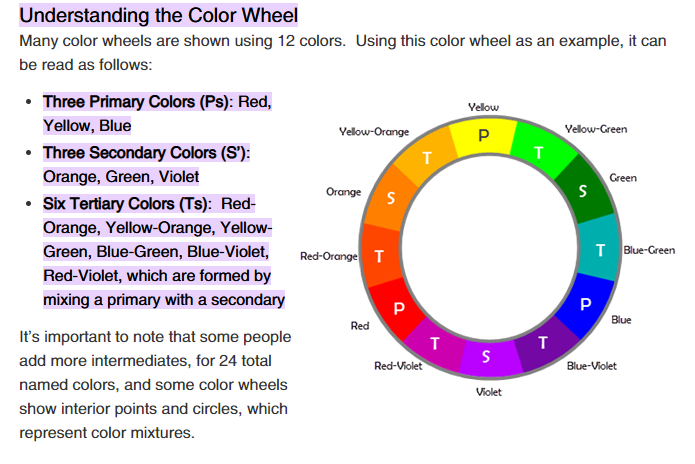Viewport: 695px width, 464px height.
Task: Select the red P segment
Action: pos(398,309)
